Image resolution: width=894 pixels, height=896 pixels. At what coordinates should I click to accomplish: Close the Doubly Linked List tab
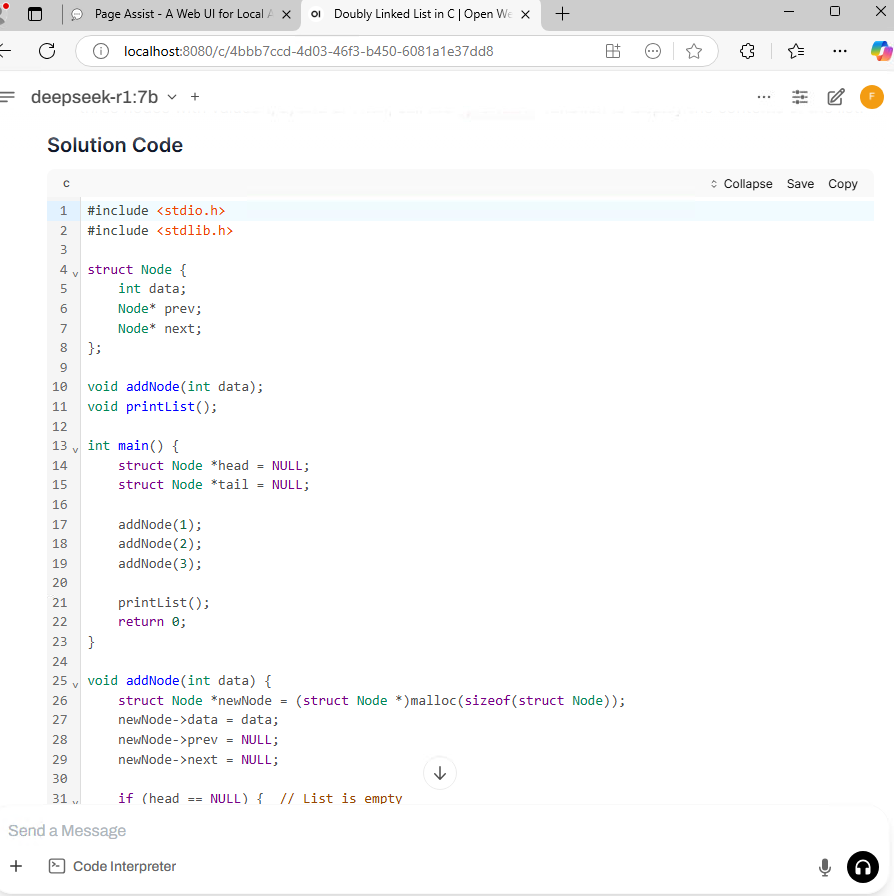click(x=526, y=14)
